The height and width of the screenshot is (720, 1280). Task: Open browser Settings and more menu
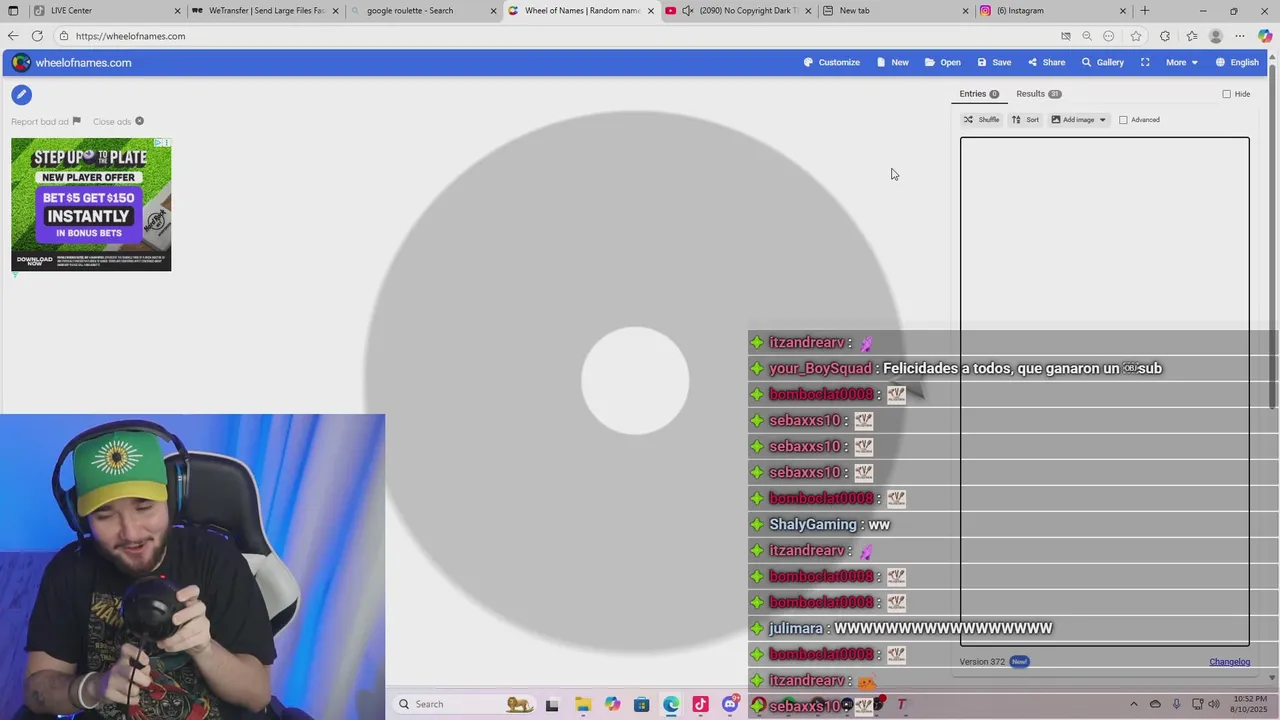1240,36
